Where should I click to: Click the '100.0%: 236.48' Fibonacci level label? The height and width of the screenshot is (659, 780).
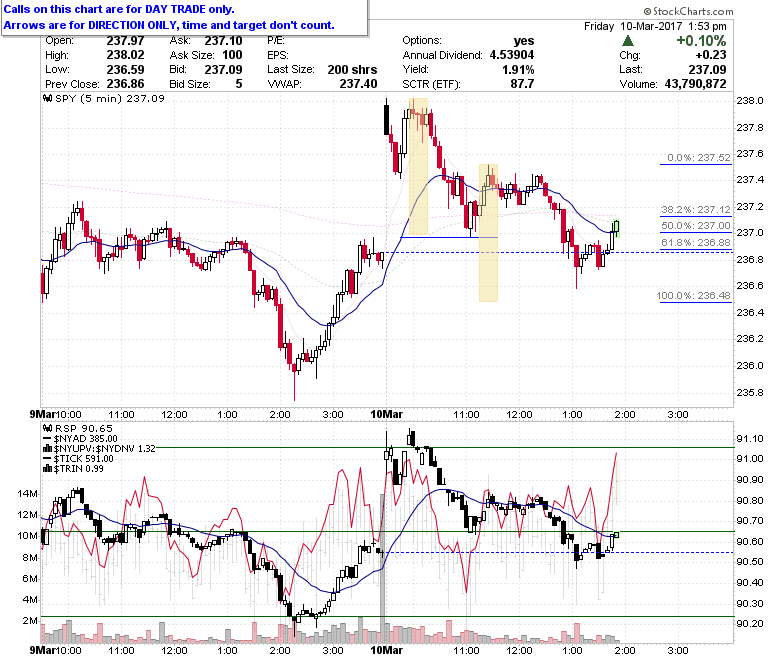click(693, 295)
